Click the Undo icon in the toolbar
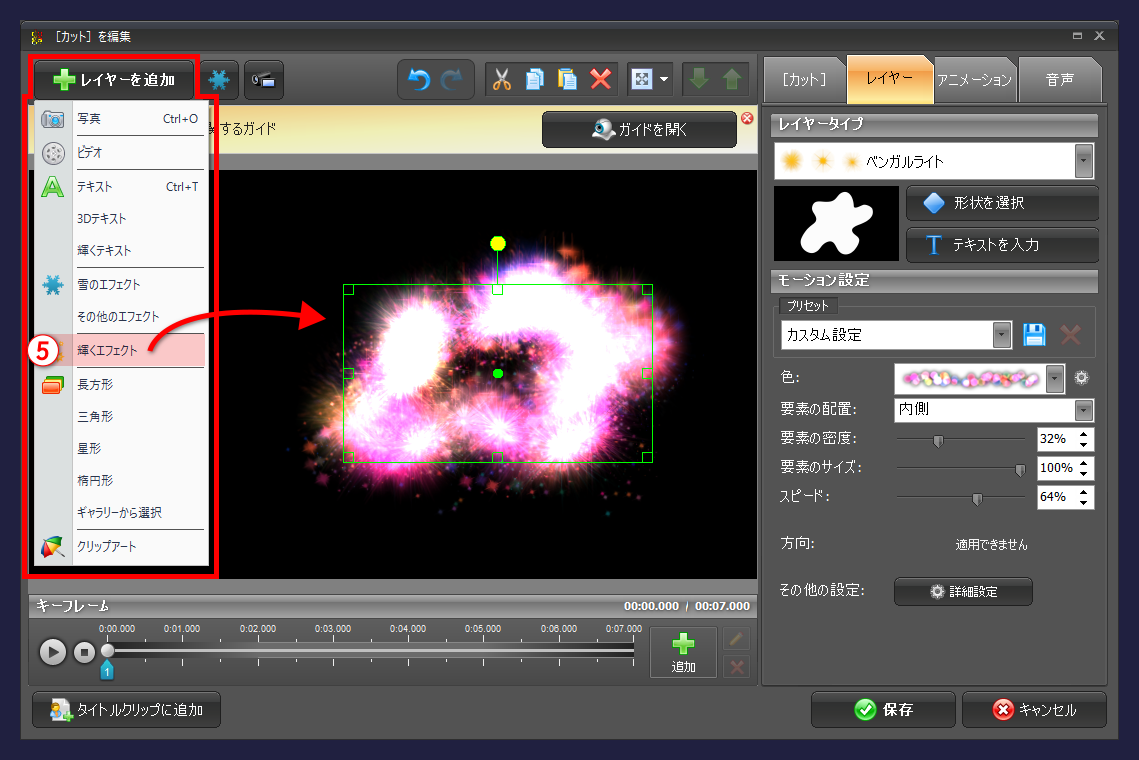The image size is (1139, 760). 418,80
